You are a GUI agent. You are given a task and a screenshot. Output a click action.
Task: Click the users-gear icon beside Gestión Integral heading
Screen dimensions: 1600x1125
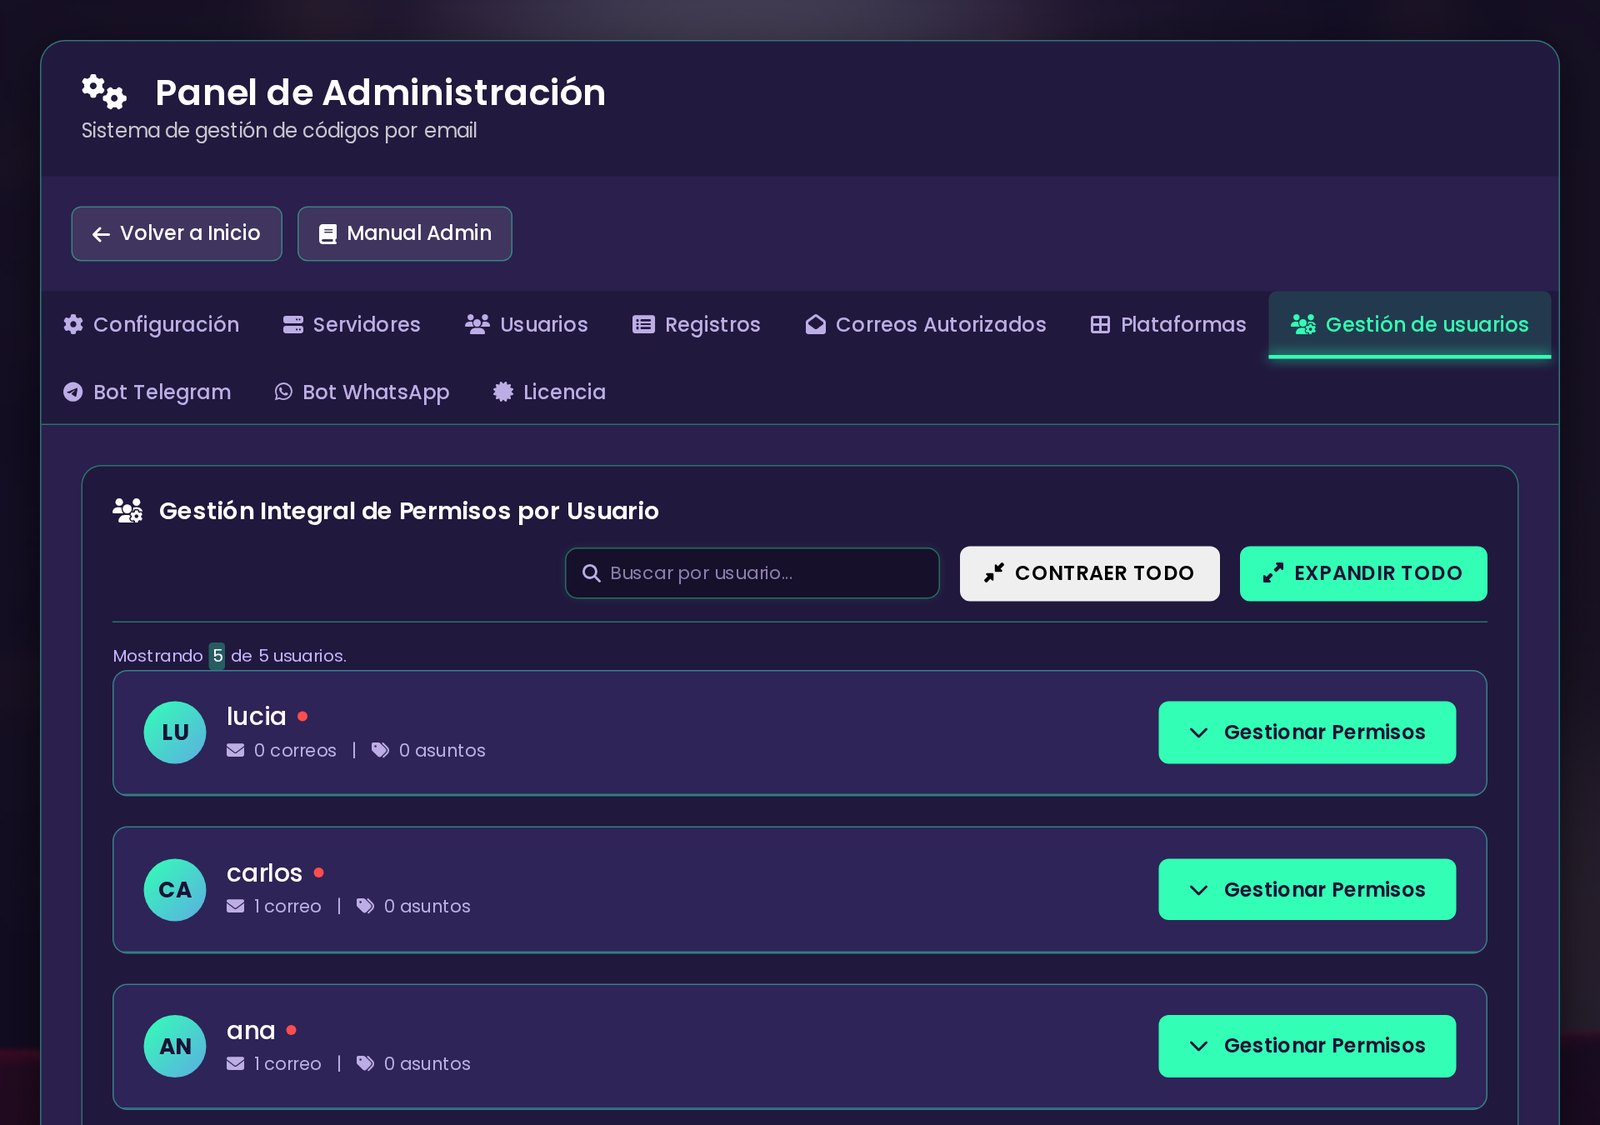tap(128, 510)
